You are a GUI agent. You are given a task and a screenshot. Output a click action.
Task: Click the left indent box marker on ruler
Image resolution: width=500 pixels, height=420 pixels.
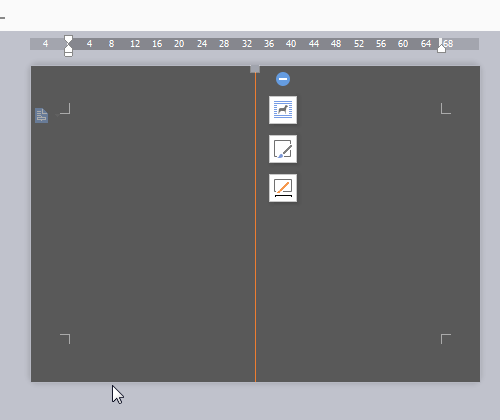68,54
